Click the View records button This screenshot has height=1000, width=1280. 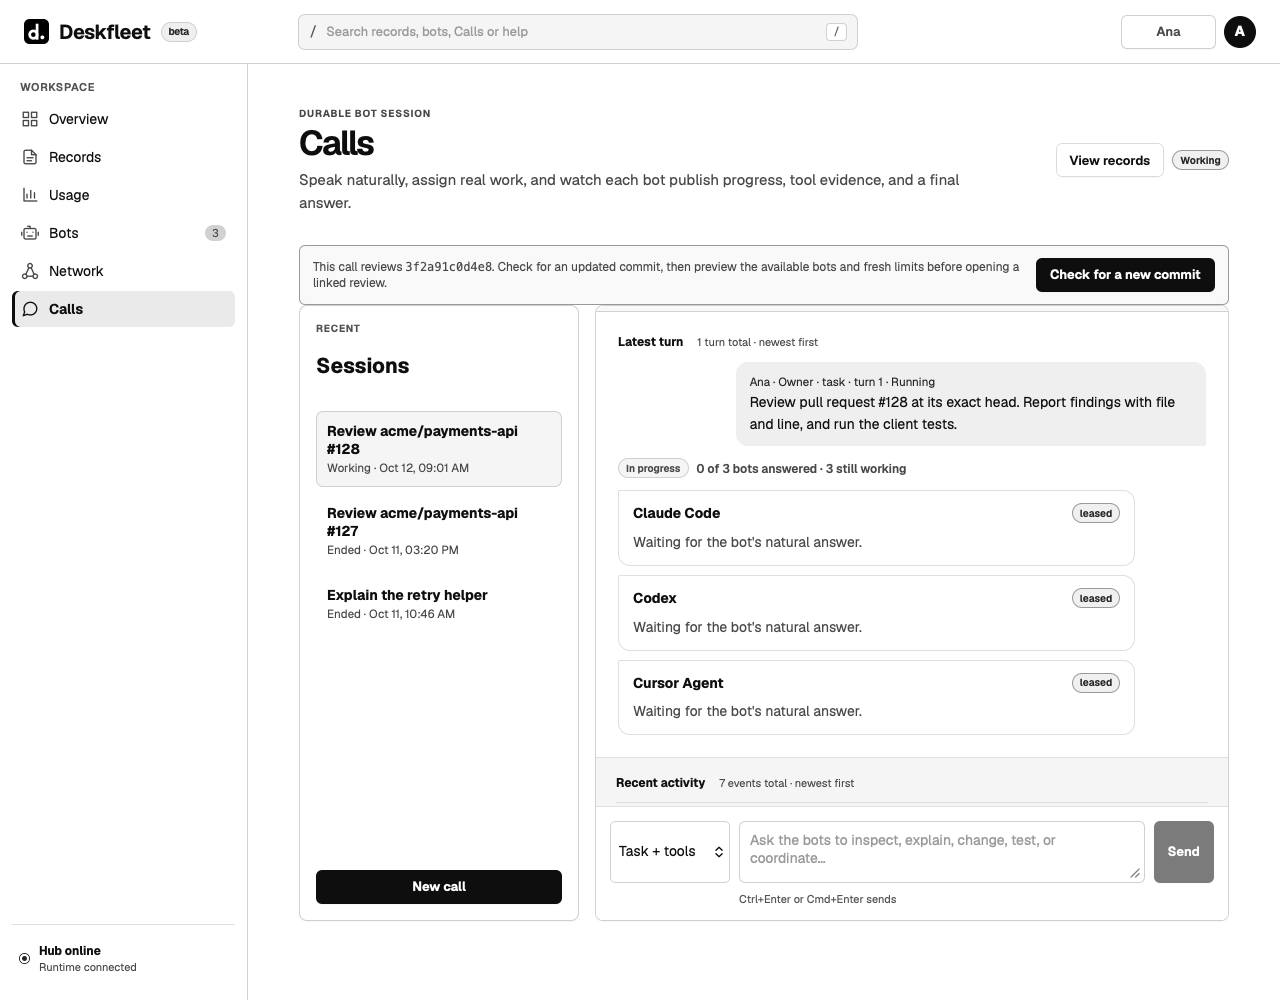pos(1110,160)
